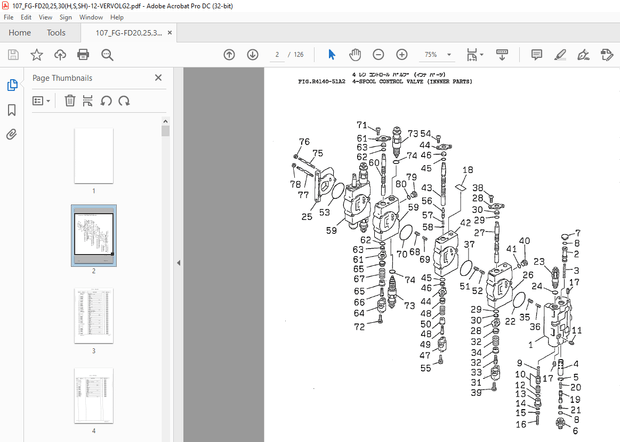
Task: Select page 4 thumbnail
Action: click(x=94, y=396)
